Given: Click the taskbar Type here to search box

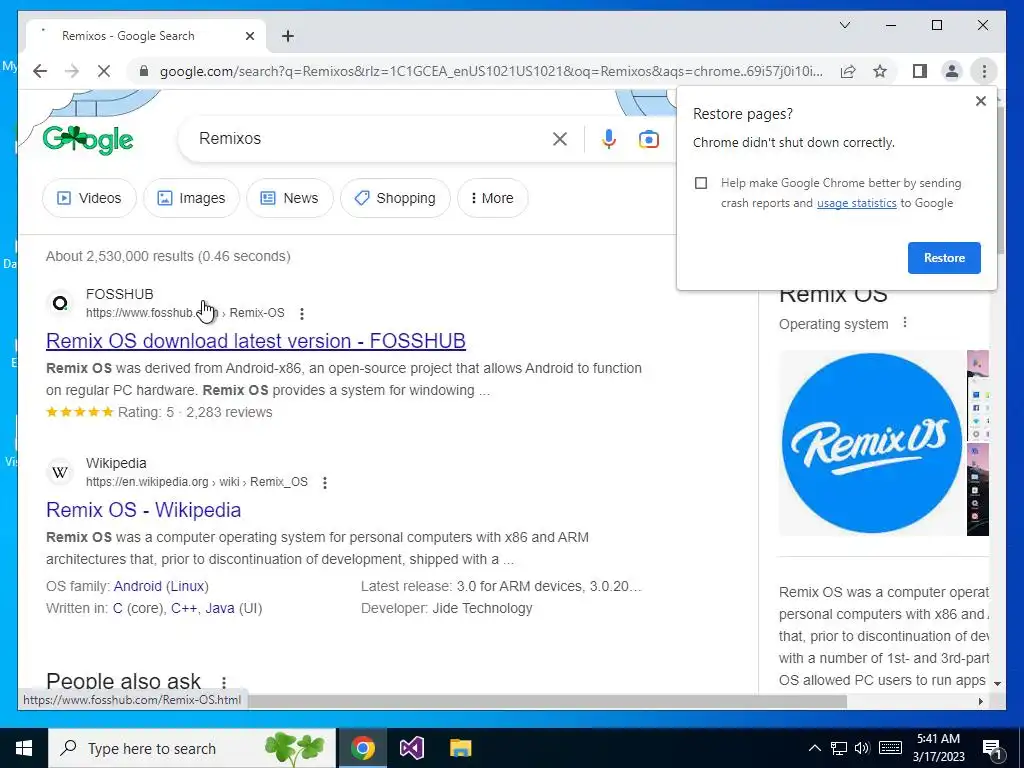Looking at the screenshot, I should (x=192, y=748).
